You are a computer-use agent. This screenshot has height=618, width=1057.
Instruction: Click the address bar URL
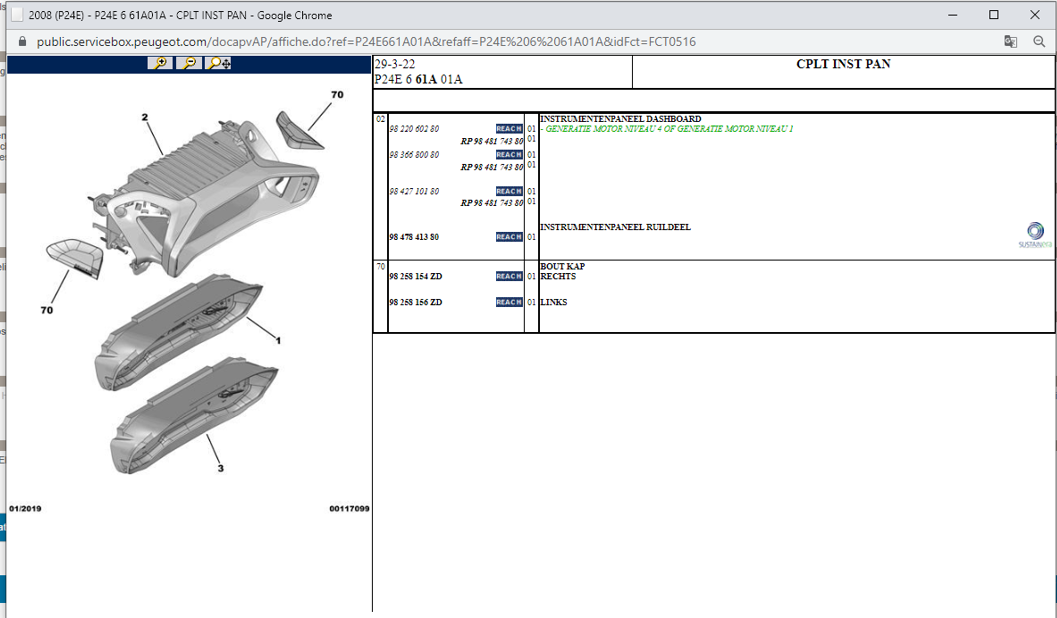pyautogui.click(x=366, y=42)
